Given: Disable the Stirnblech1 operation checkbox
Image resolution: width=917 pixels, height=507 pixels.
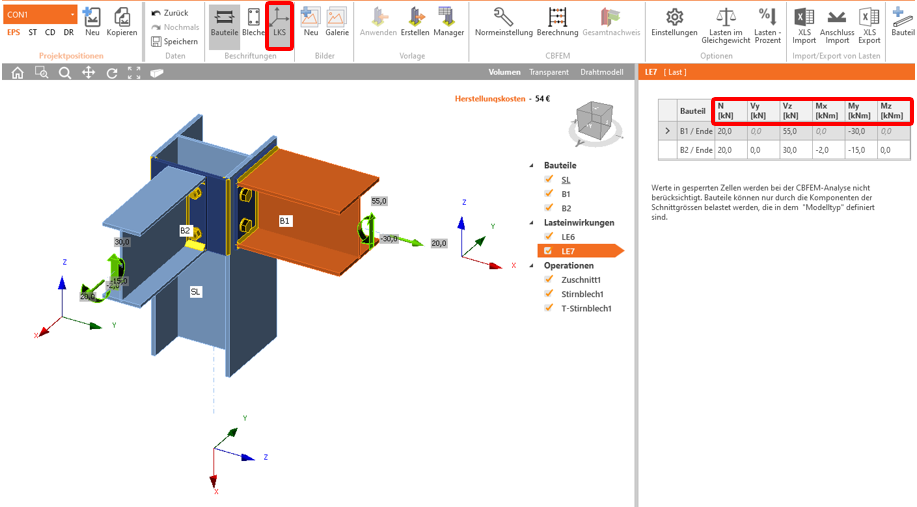Looking at the screenshot, I should pyautogui.click(x=548, y=294).
